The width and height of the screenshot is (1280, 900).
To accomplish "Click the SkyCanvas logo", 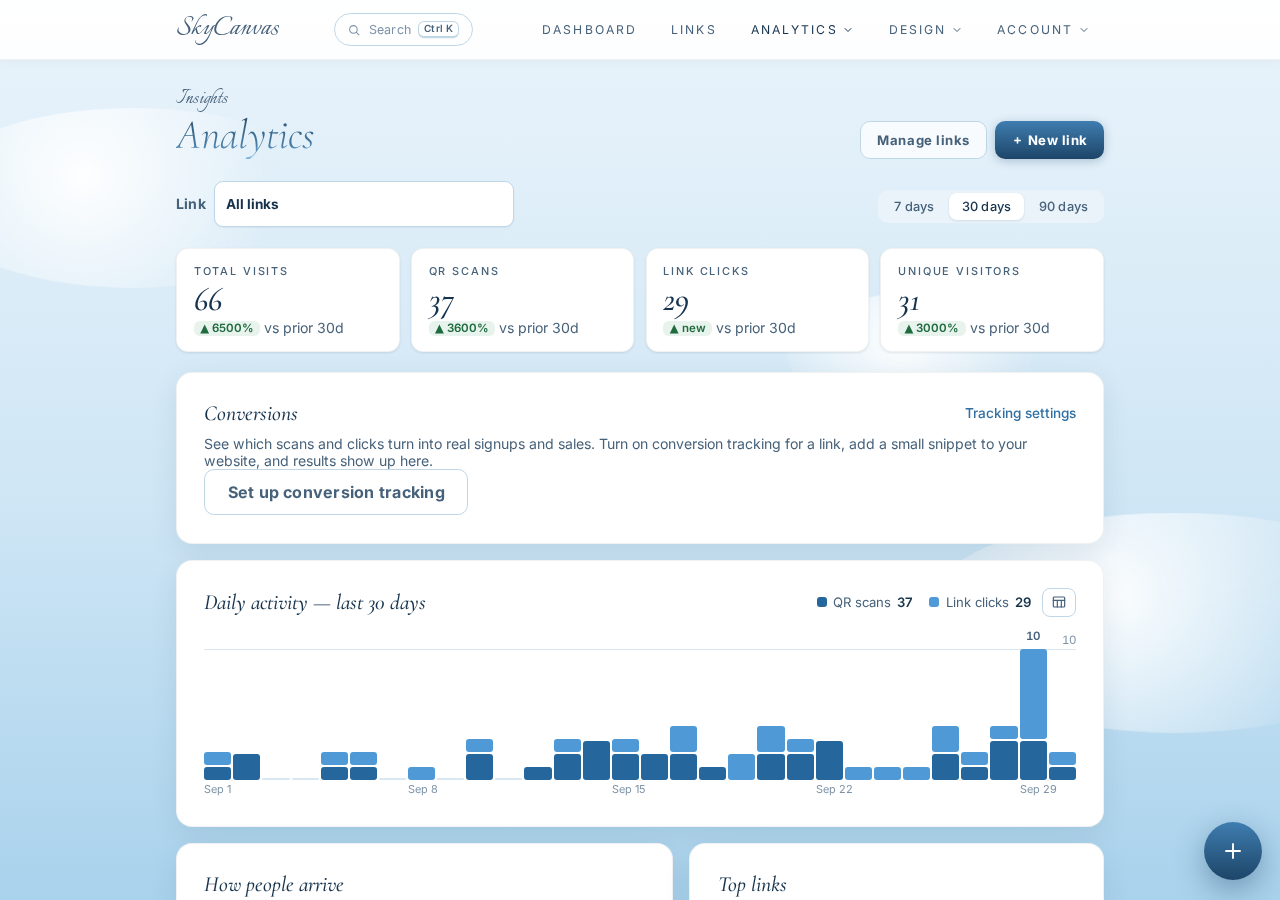I will (228, 28).
